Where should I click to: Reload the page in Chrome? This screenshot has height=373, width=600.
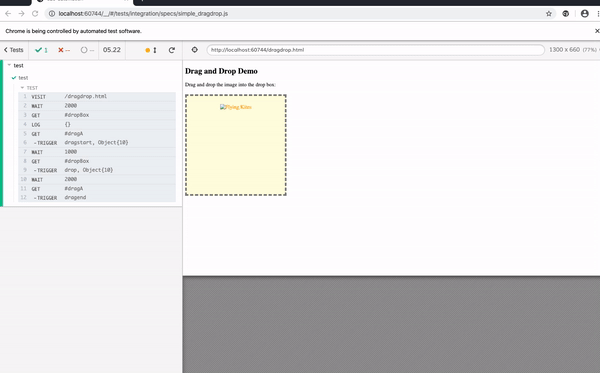[35, 14]
